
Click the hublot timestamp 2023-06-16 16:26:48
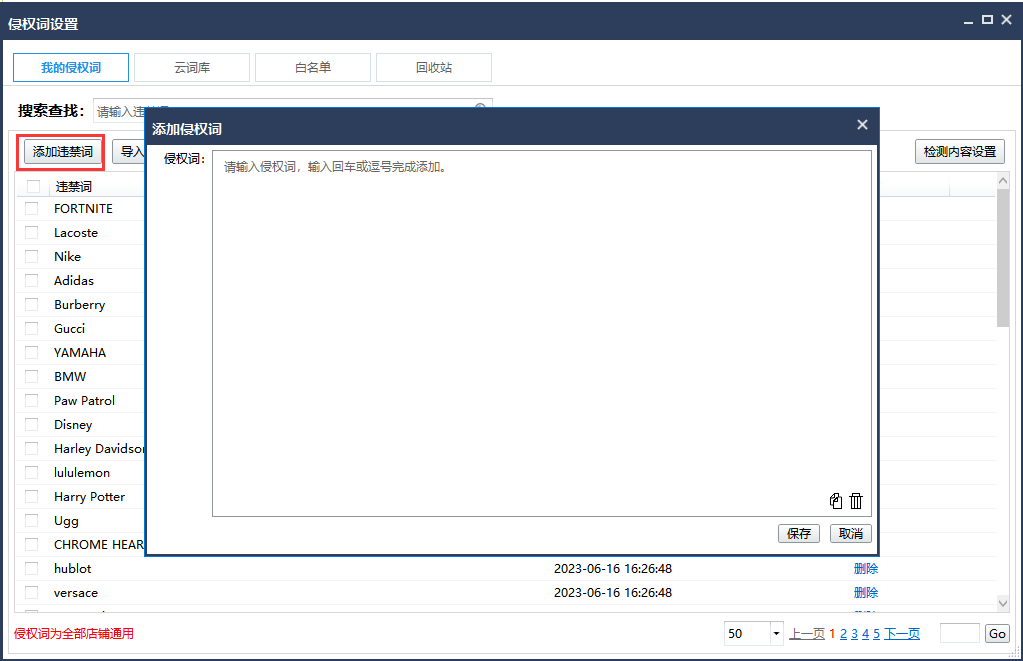[x=613, y=568]
